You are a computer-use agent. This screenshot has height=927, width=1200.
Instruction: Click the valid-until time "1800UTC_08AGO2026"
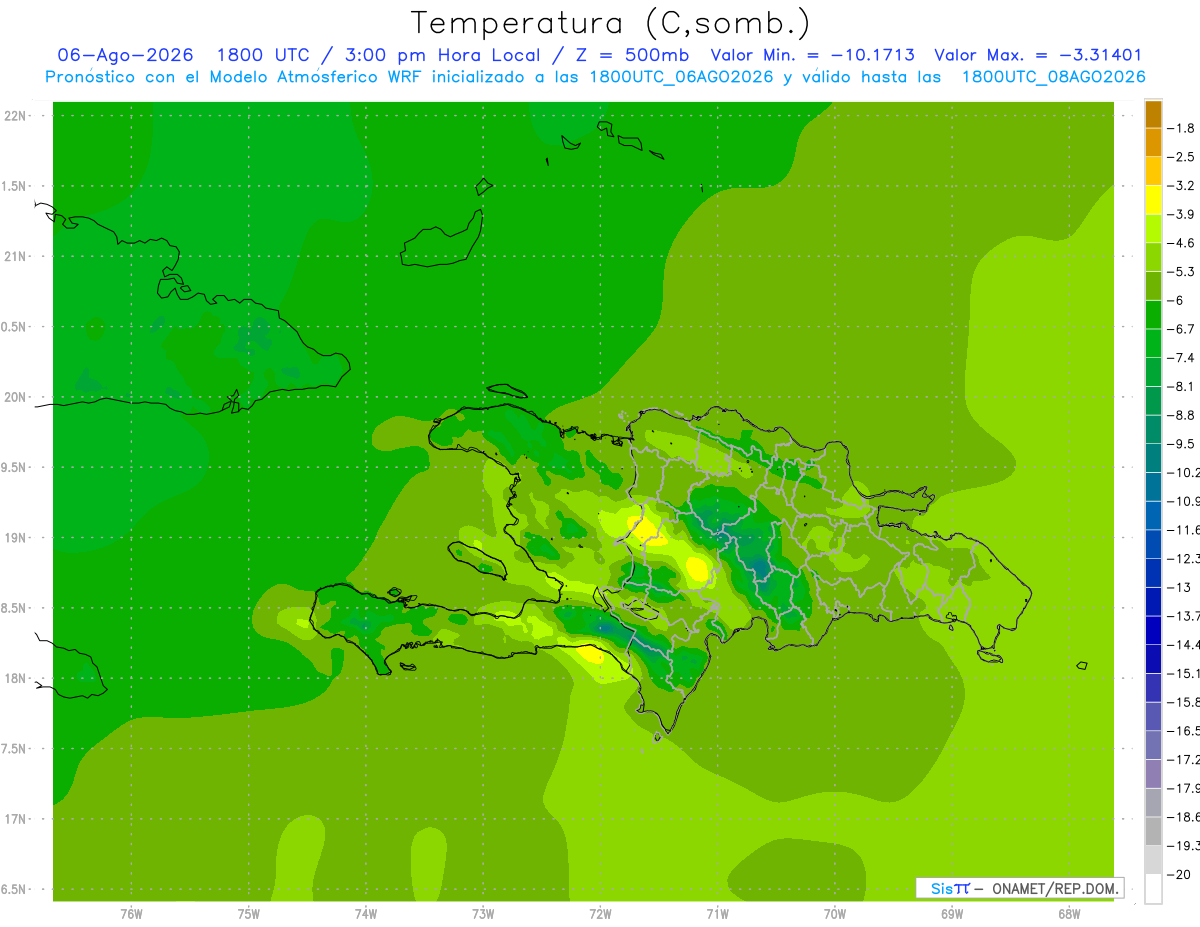click(x=1053, y=77)
